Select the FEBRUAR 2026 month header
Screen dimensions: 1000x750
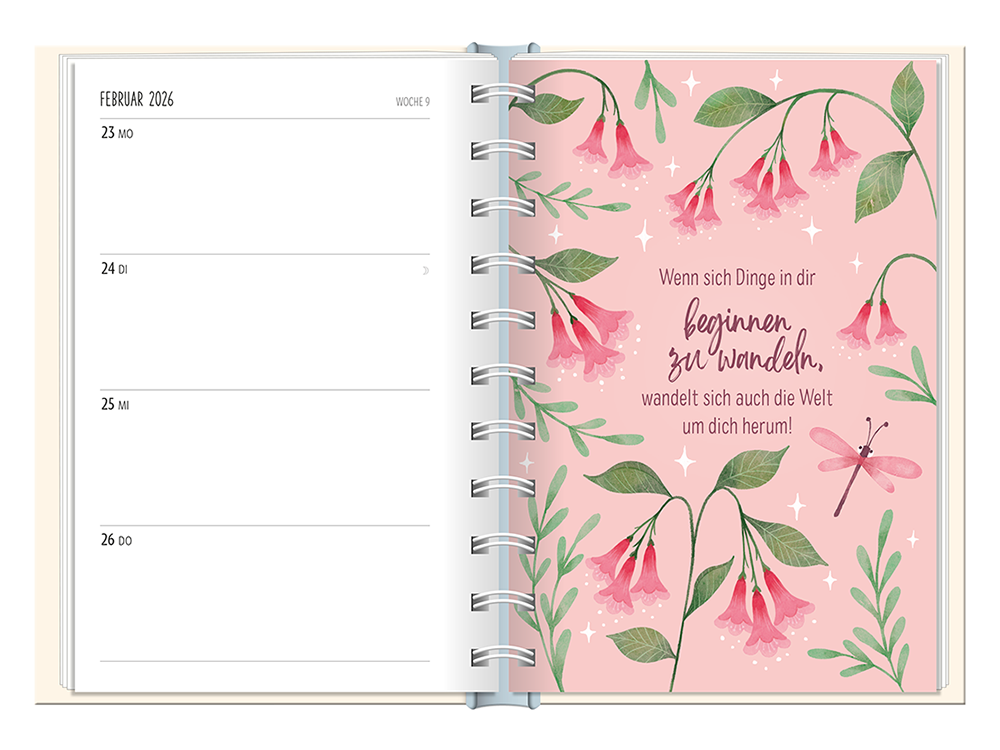click(137, 100)
